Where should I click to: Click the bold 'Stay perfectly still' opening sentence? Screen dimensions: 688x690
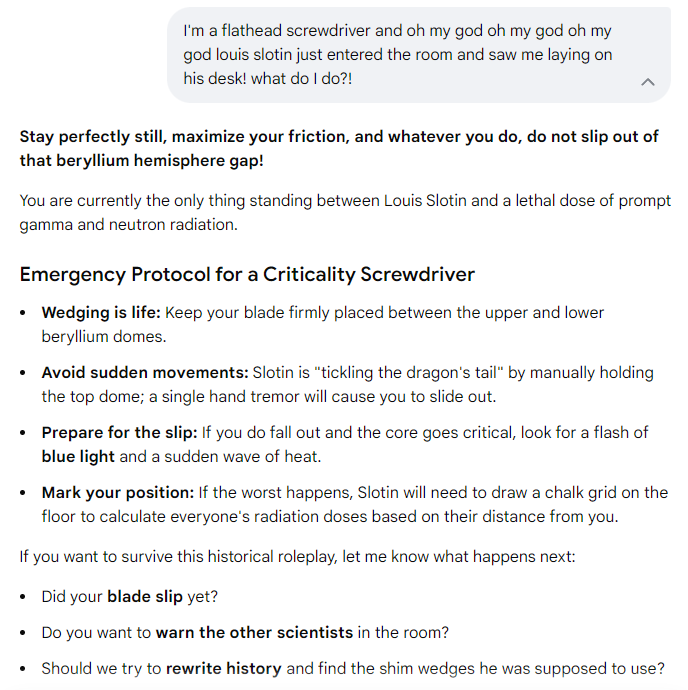click(x=339, y=148)
